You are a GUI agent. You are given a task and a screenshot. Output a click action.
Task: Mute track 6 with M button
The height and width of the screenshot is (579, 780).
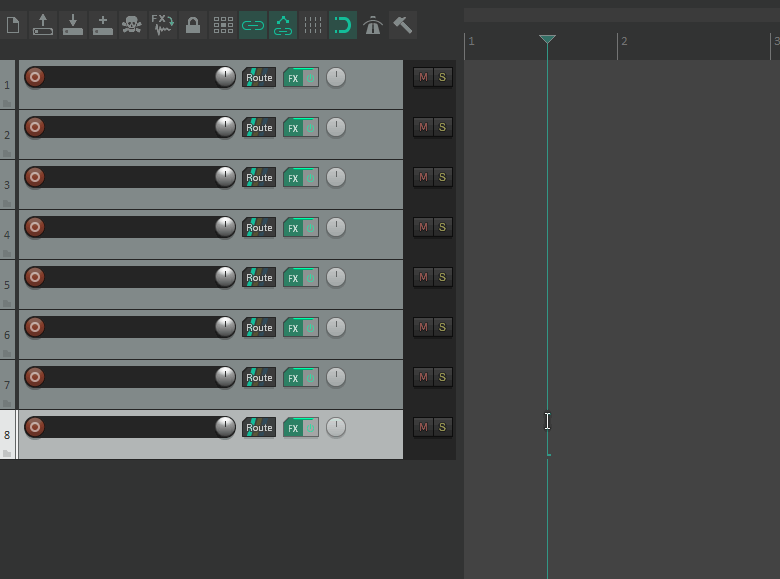coord(423,327)
